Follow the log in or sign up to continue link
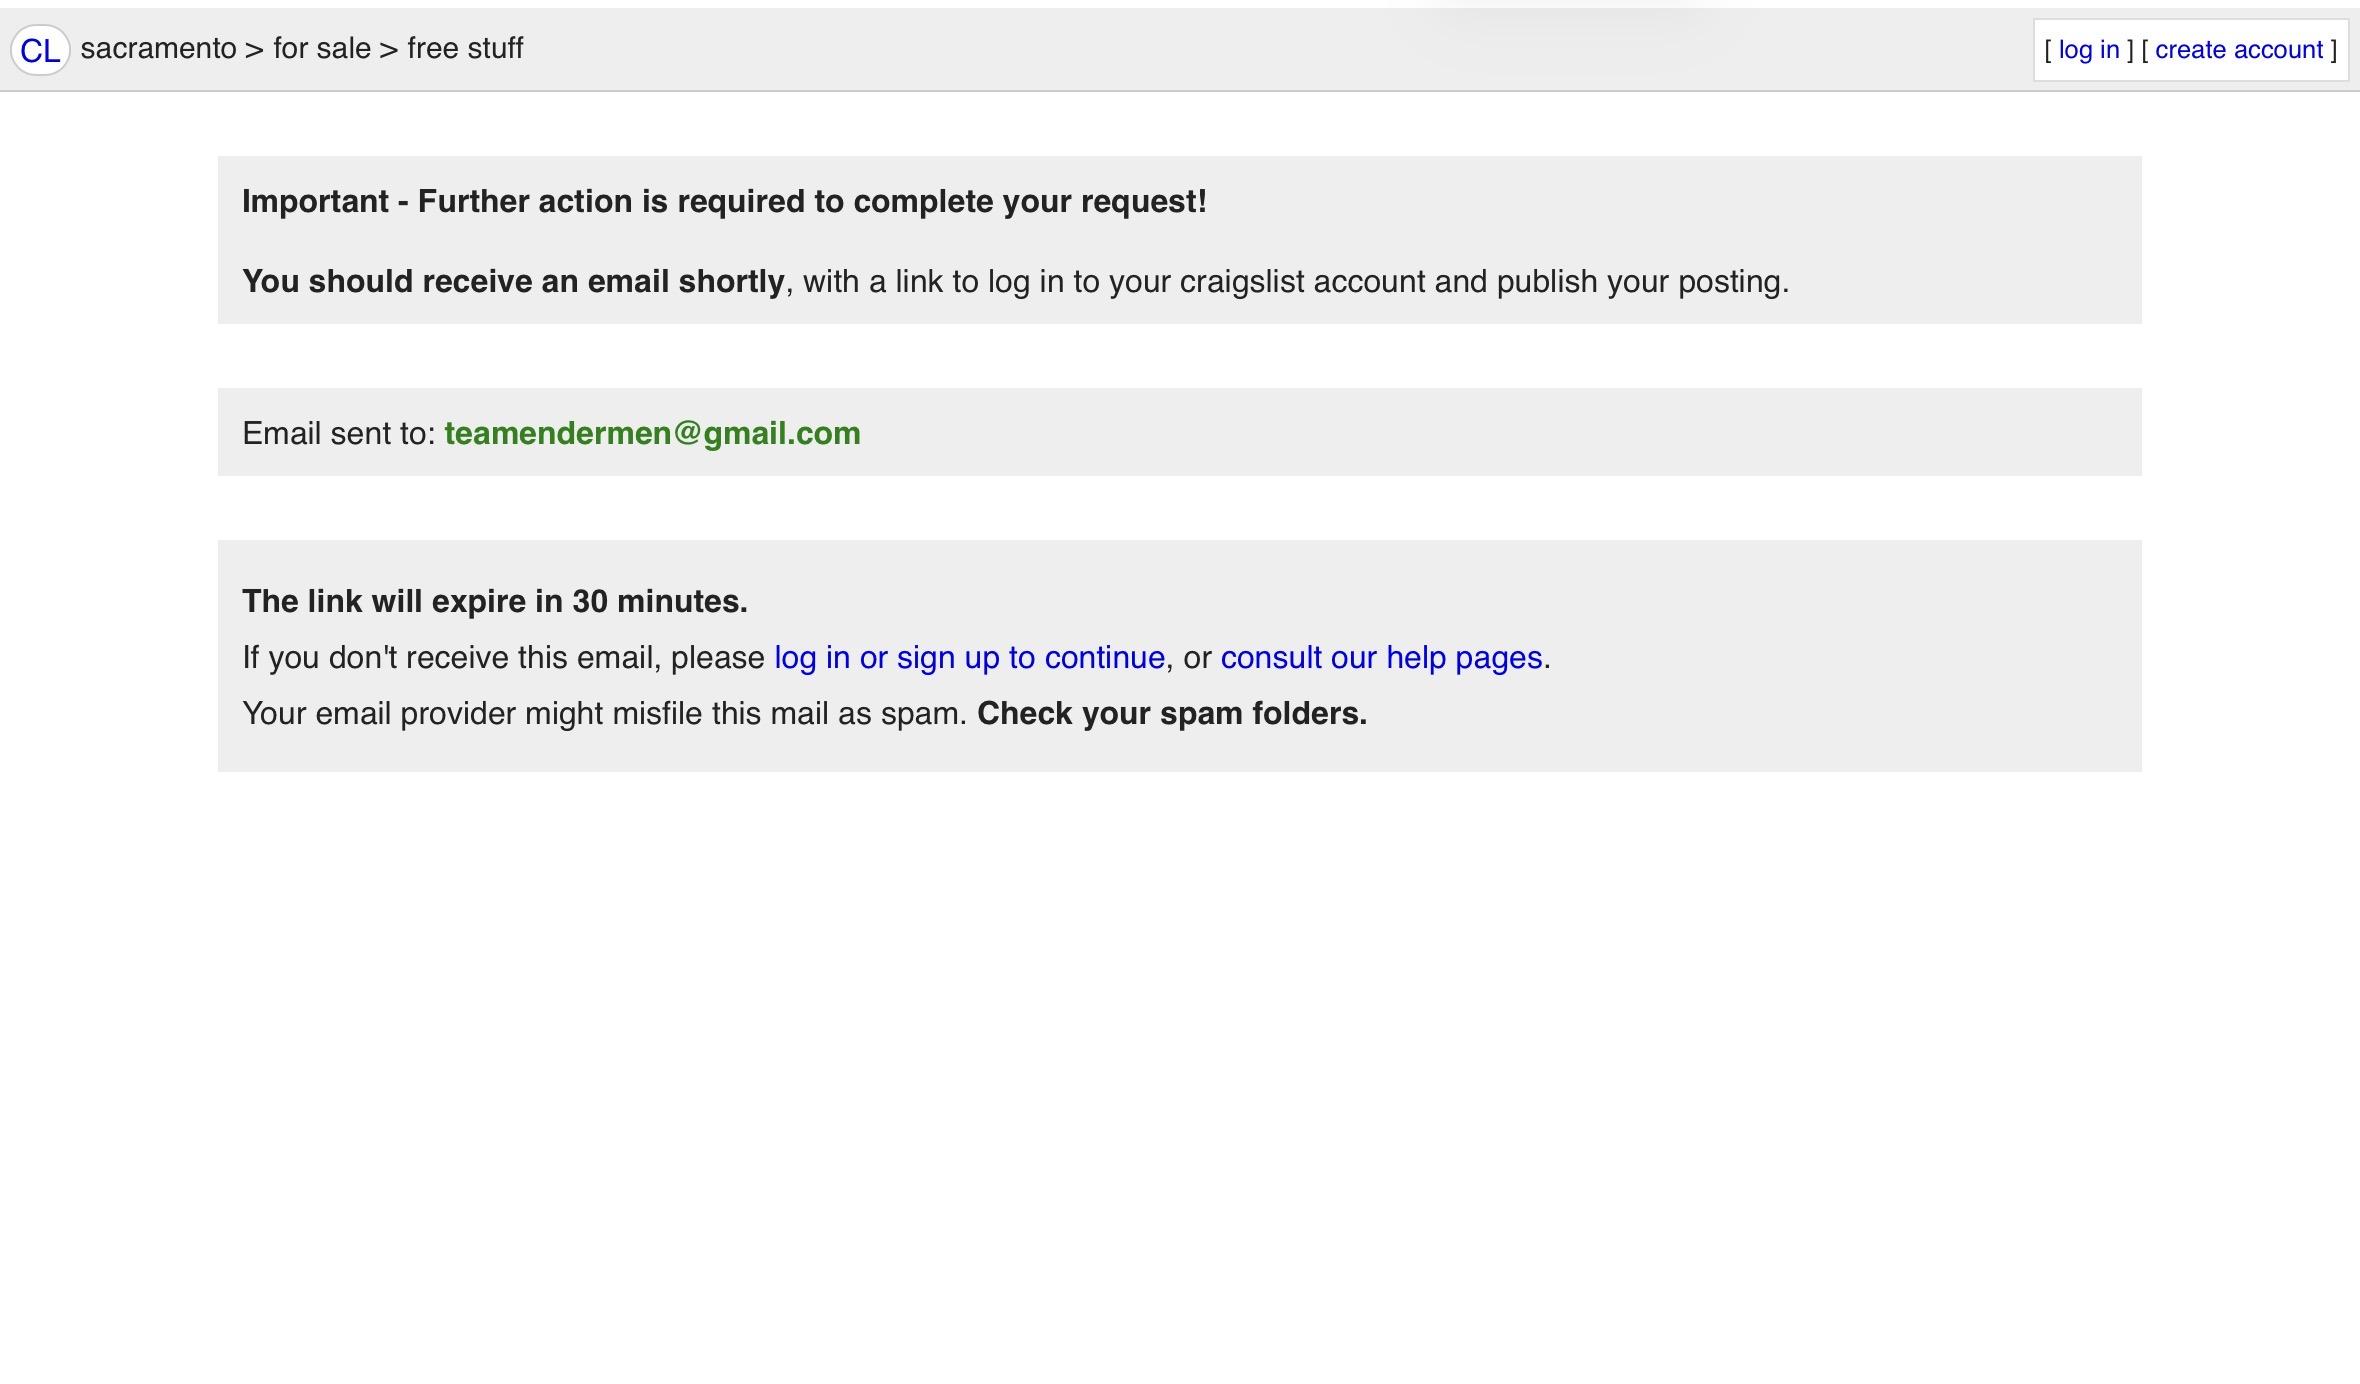This screenshot has height=1384, width=2360. [969, 657]
